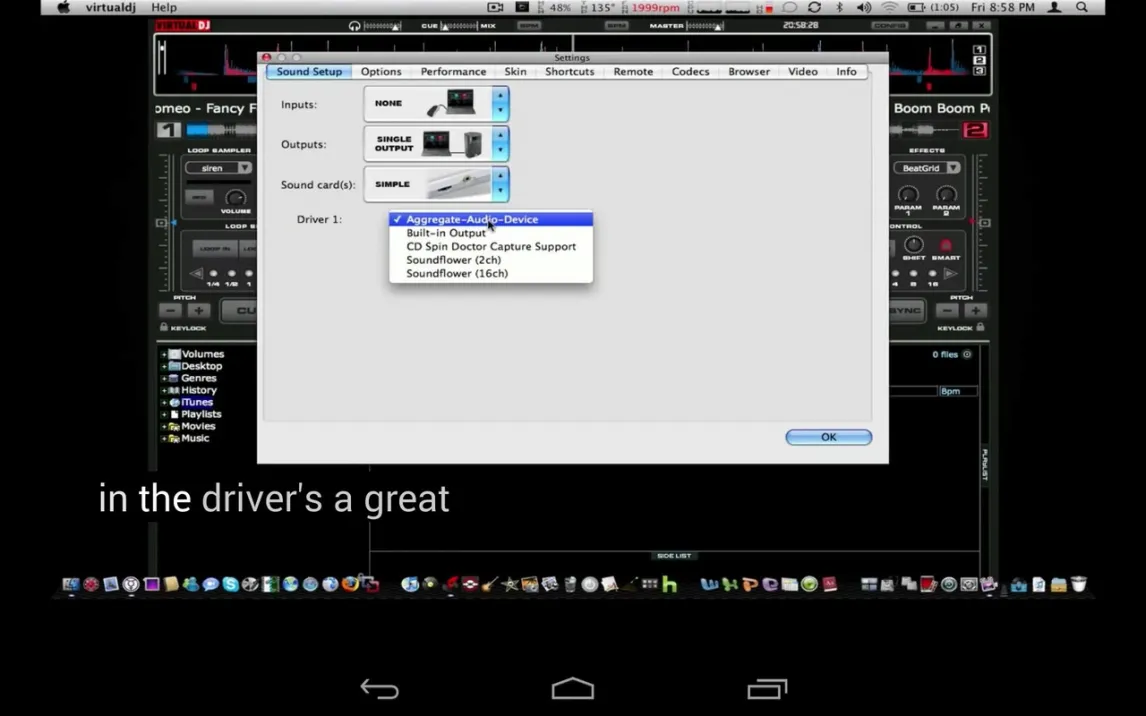Switch to the Performance tab
This screenshot has height=716, width=1146.
tap(453, 72)
